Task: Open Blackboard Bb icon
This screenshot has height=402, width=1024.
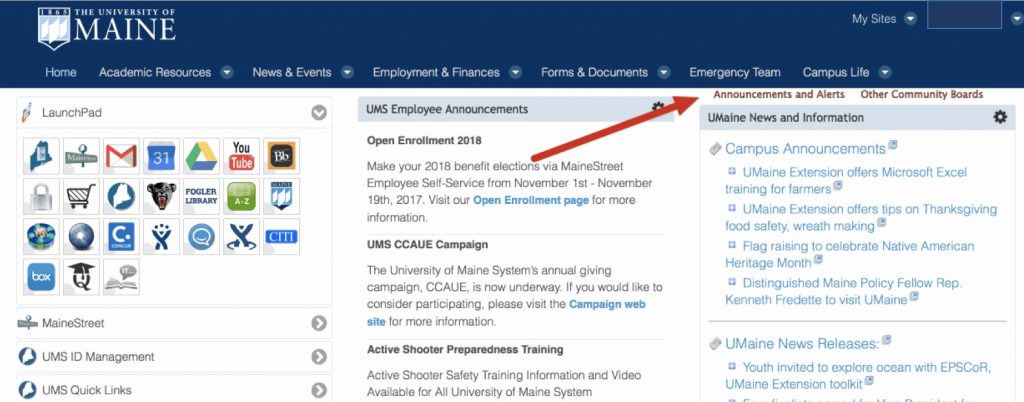Action: coord(281,156)
